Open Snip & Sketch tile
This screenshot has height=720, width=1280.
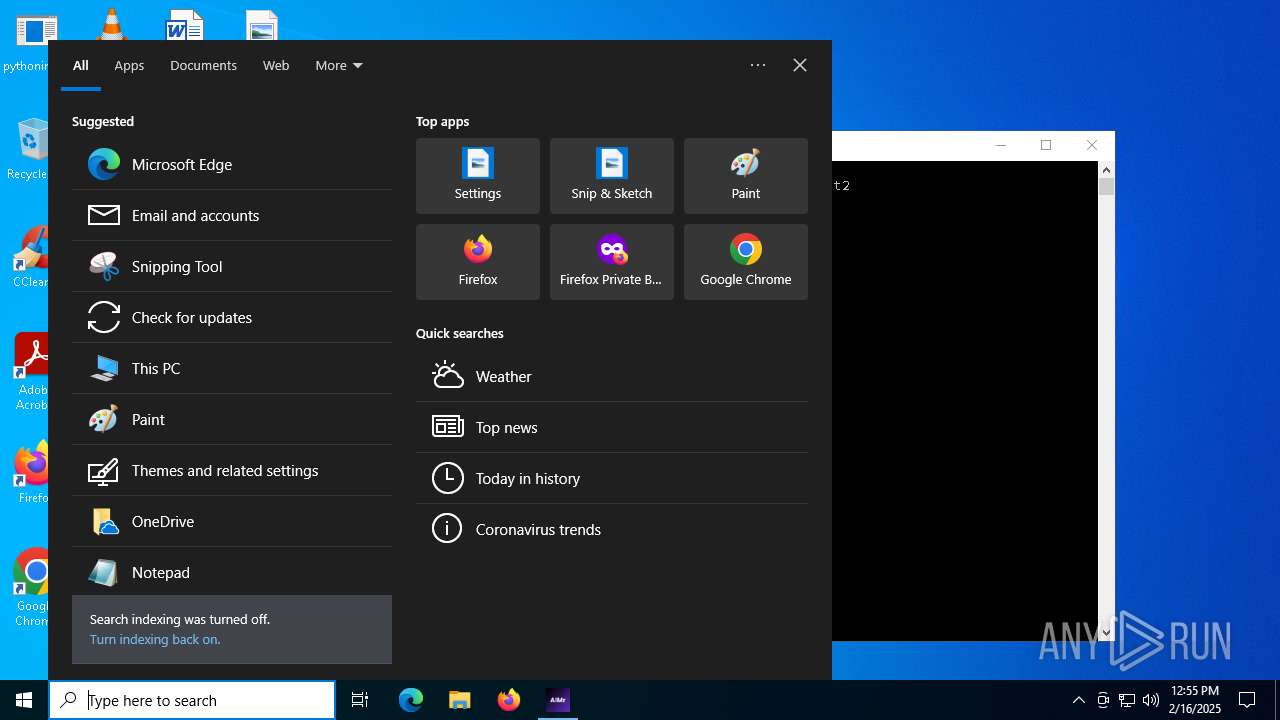(x=612, y=176)
